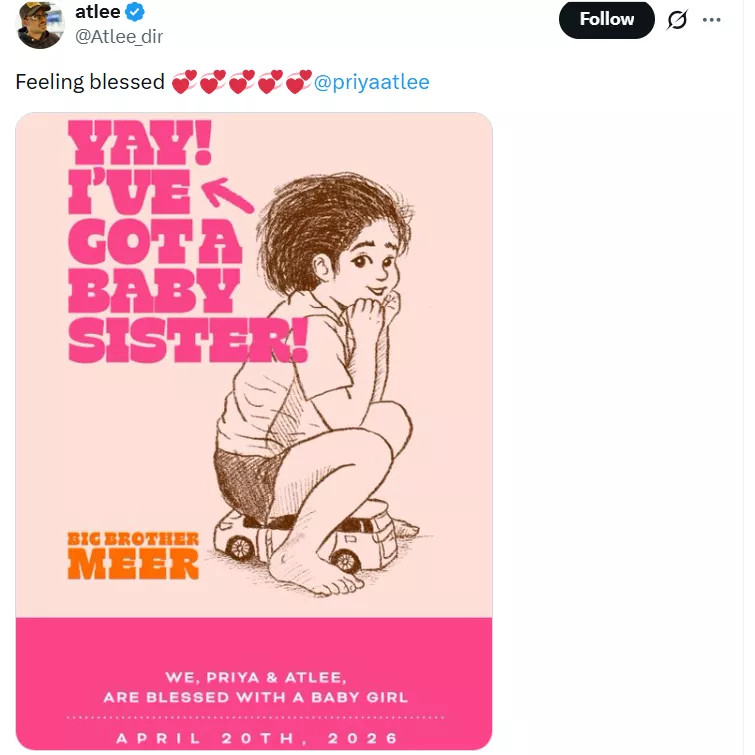Image resolution: width=755 pixels, height=755 pixels.
Task: Open the Grok explain icon
Action: pos(677,20)
